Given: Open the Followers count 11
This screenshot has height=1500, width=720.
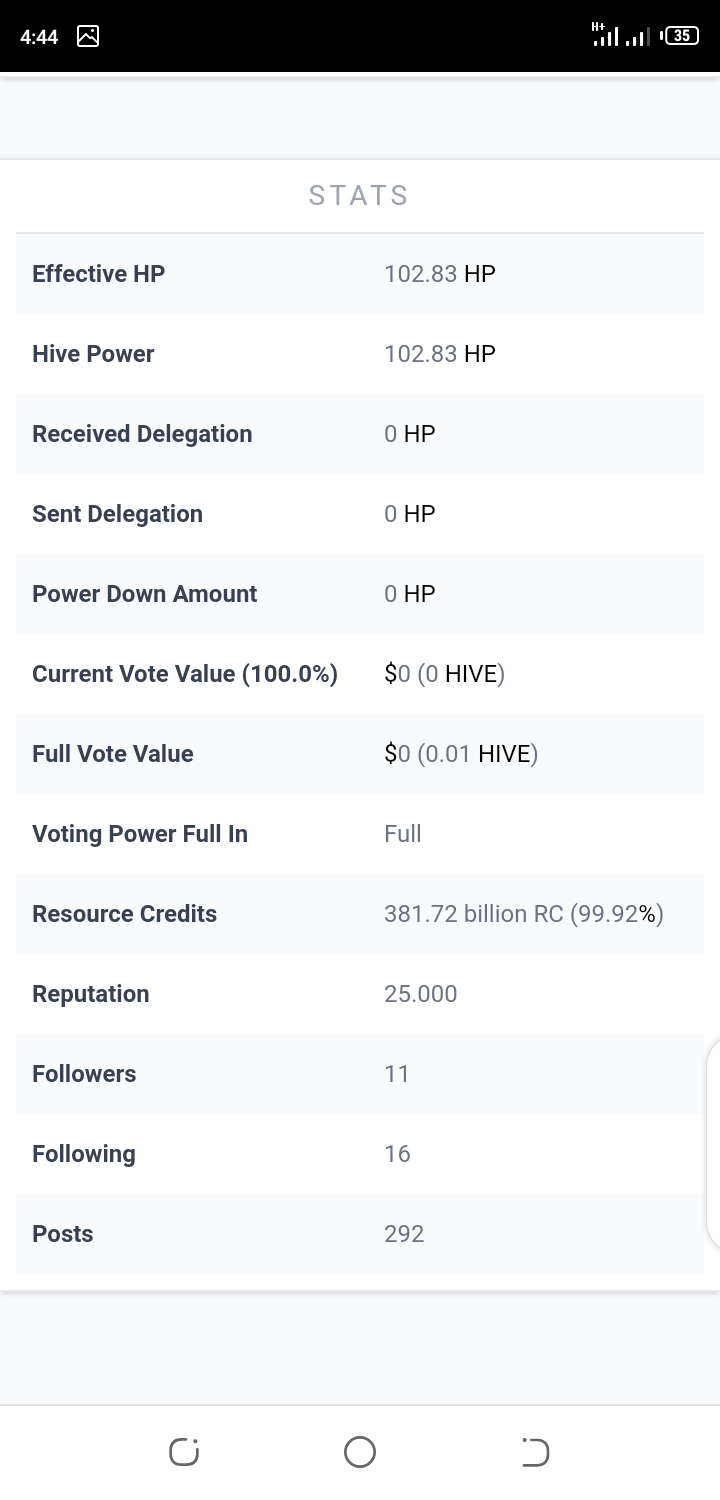Looking at the screenshot, I should tap(397, 1074).
